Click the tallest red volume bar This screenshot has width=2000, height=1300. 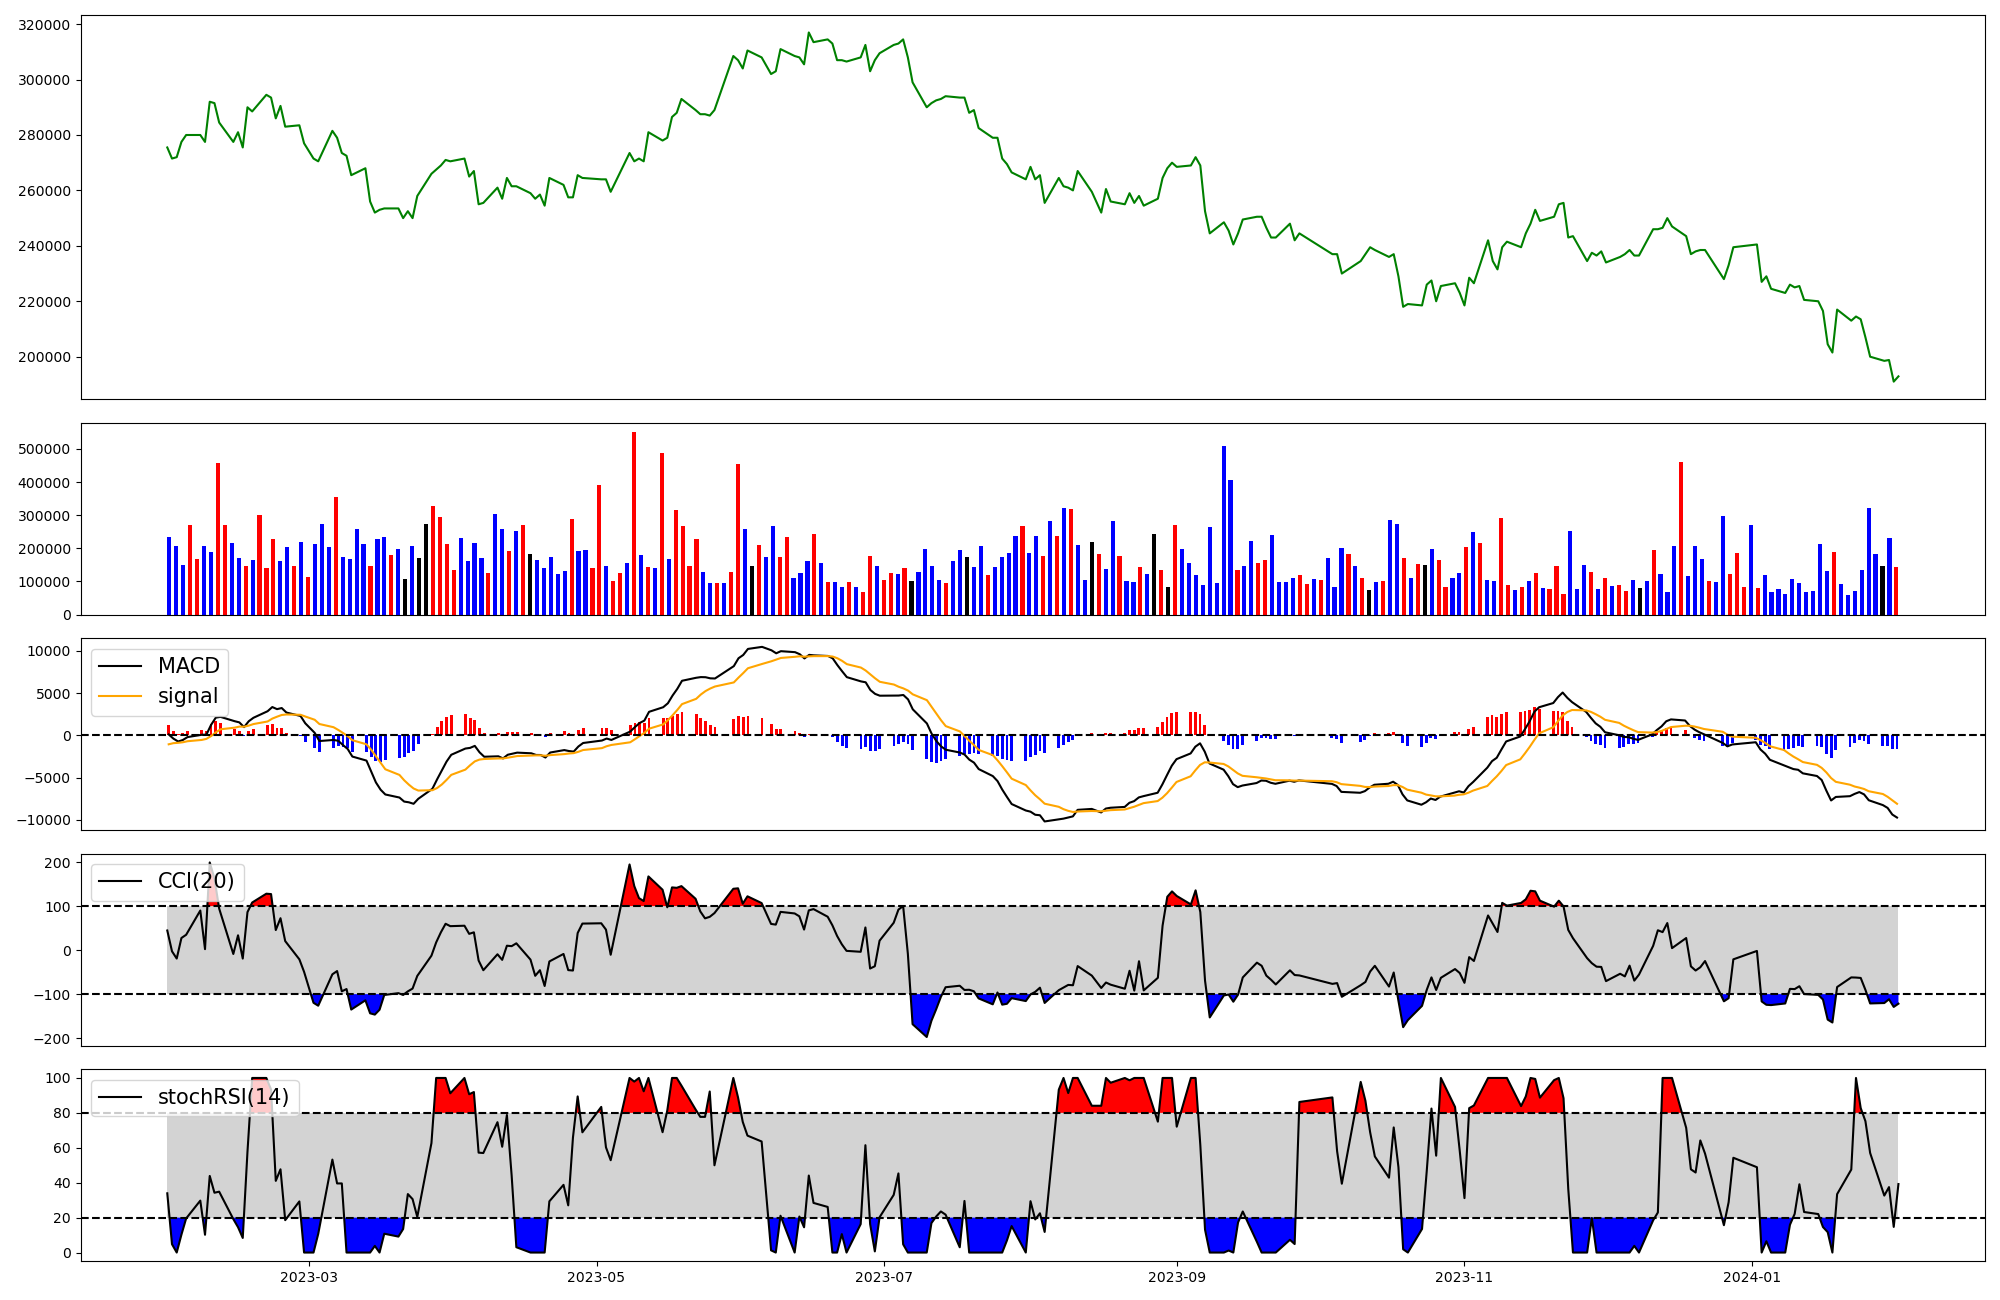(634, 520)
